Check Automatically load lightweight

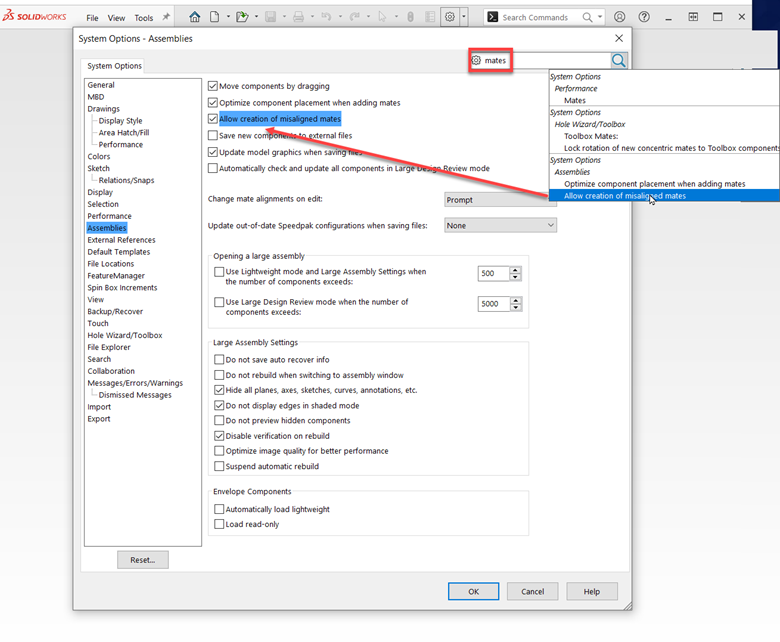tap(219, 509)
